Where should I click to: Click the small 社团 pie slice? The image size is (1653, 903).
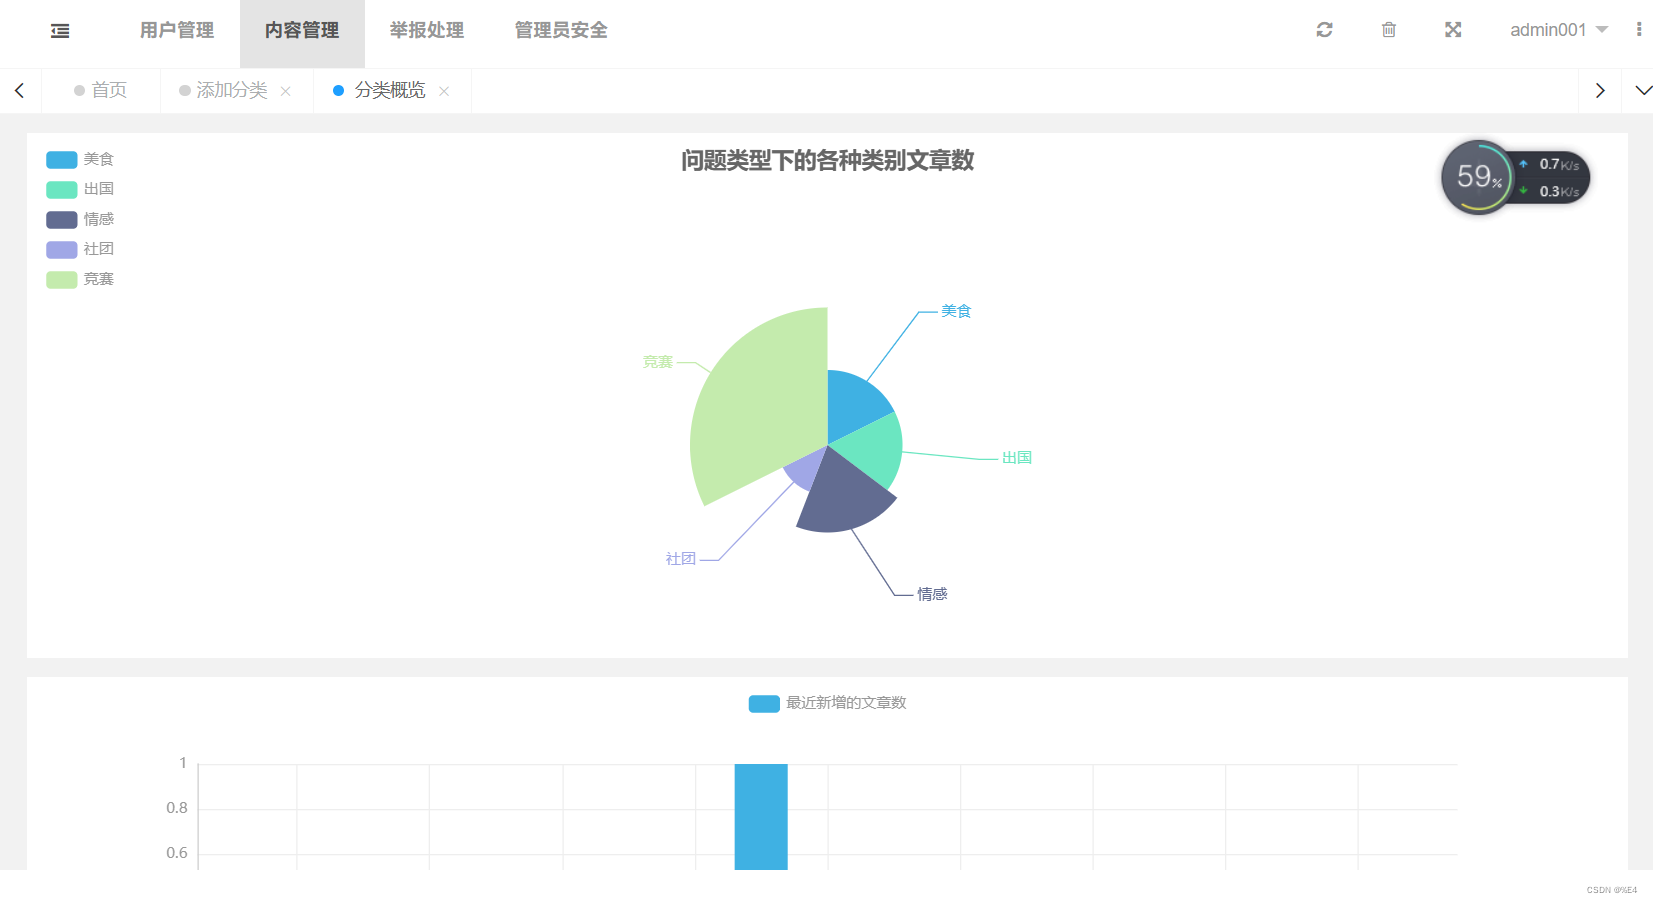click(806, 468)
